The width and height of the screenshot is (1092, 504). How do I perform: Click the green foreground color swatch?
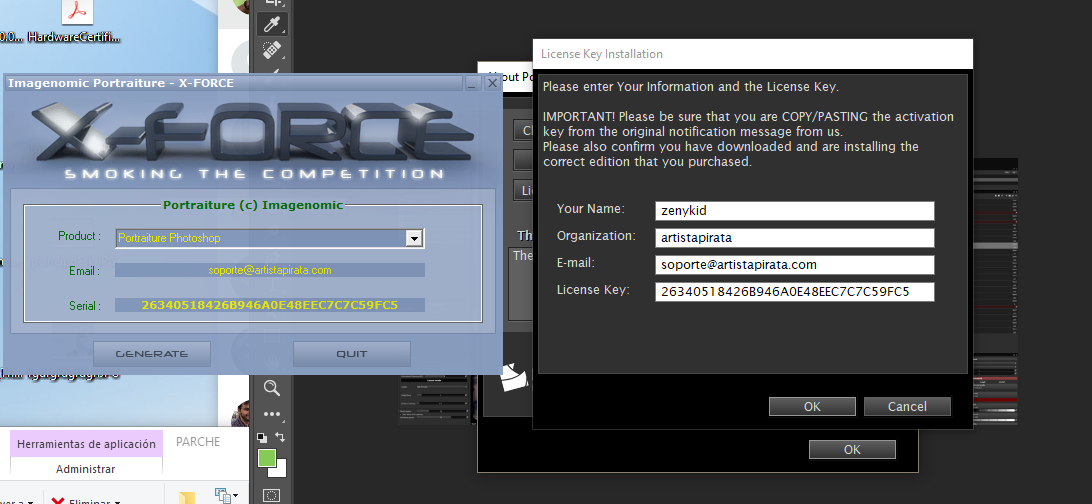pos(266,458)
